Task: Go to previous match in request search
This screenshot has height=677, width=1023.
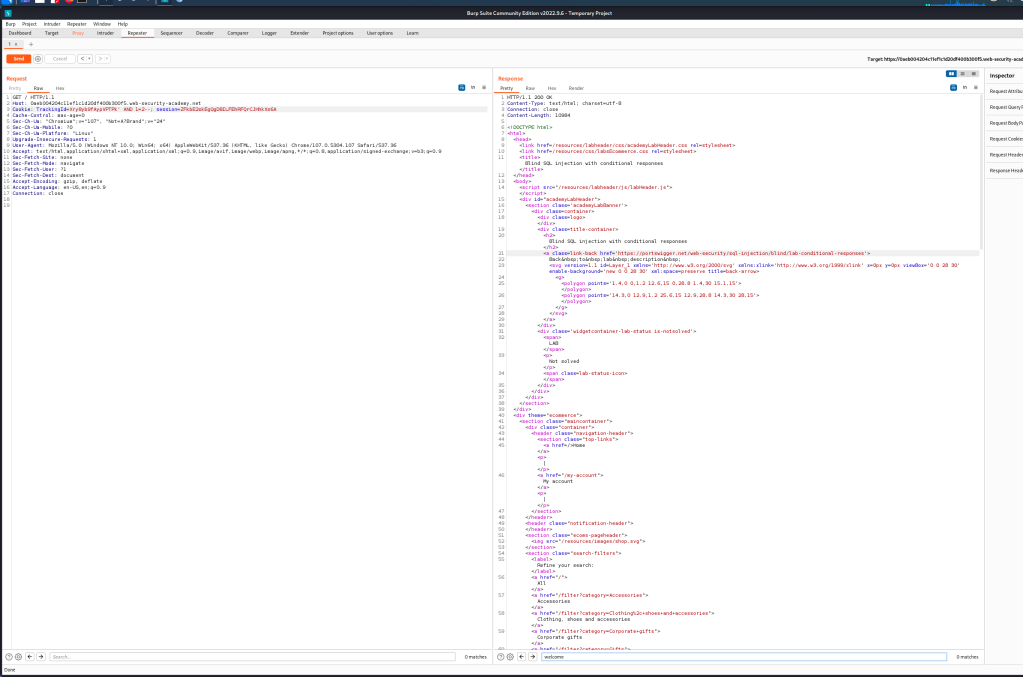Action: coord(29,657)
